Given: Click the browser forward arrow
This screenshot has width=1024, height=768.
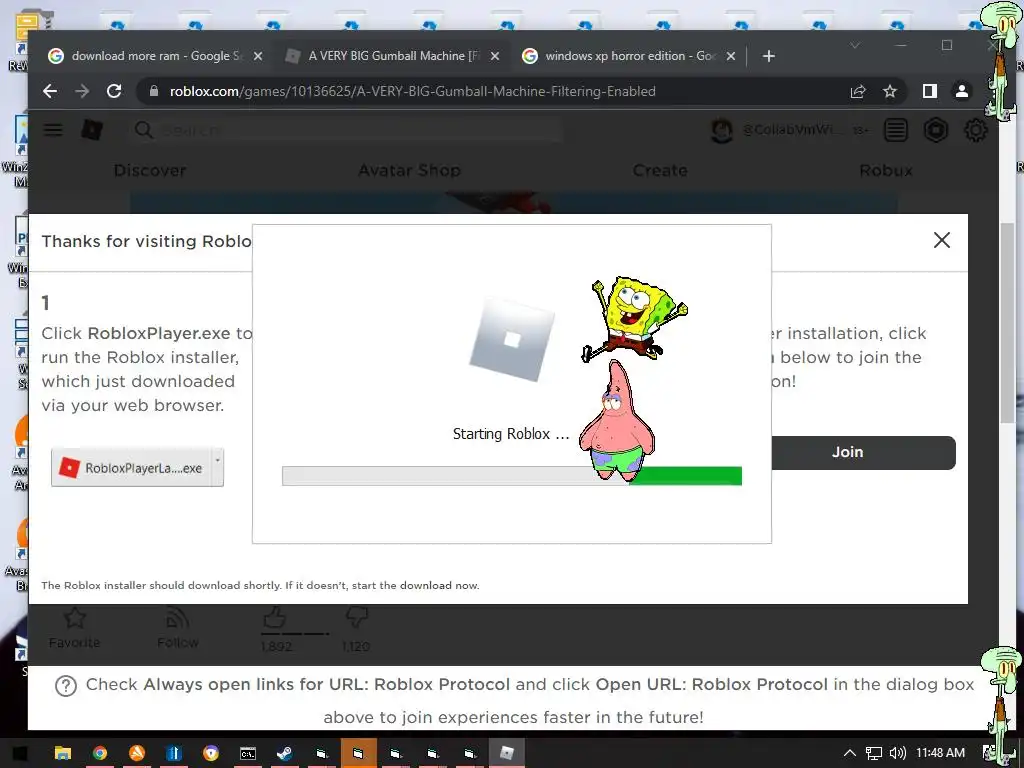Looking at the screenshot, I should click(82, 91).
